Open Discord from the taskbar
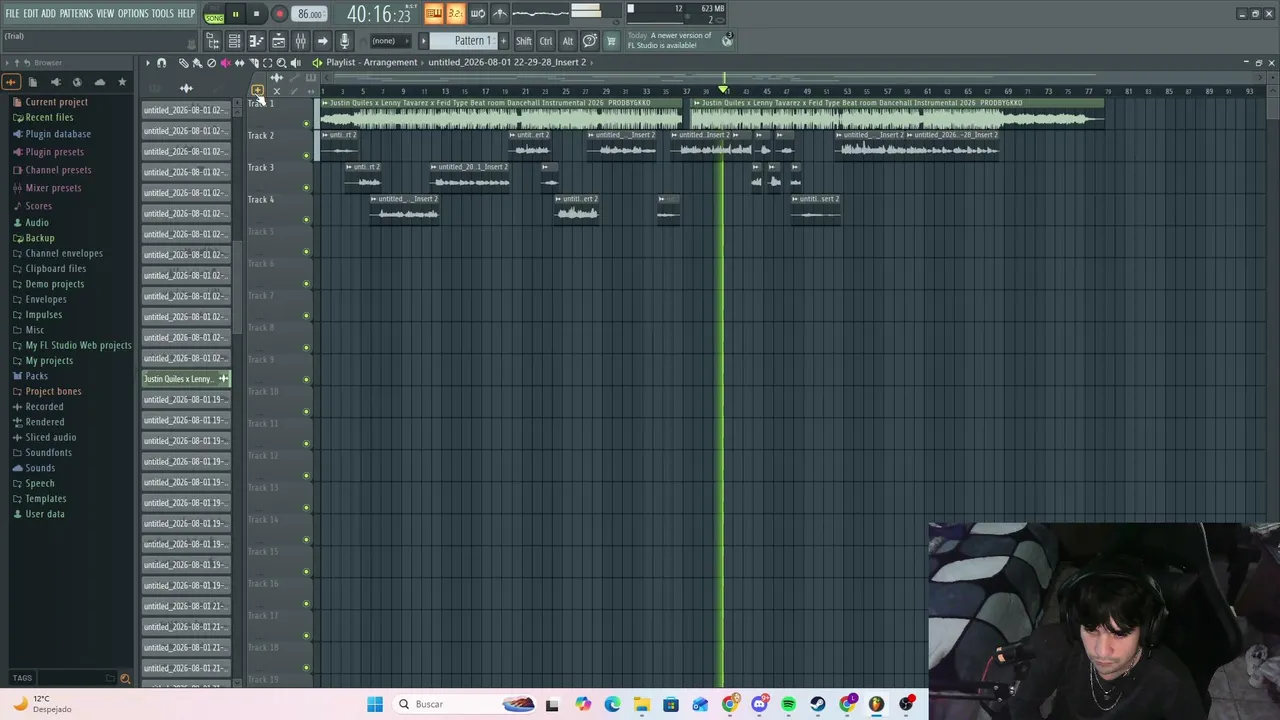 (759, 704)
